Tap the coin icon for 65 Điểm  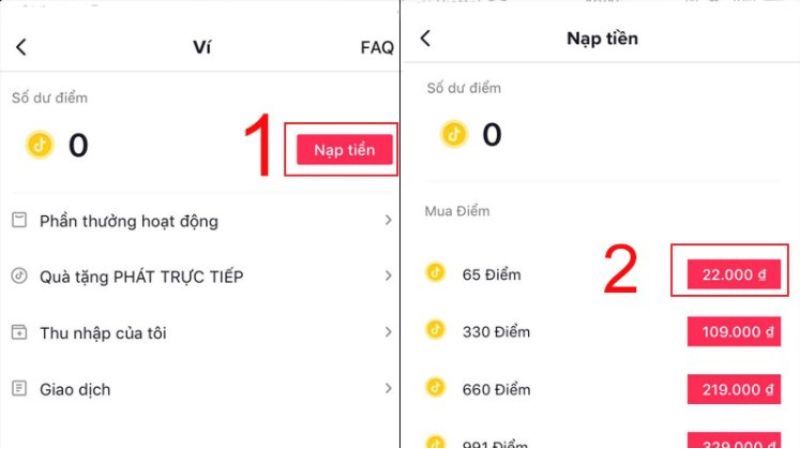point(435,272)
